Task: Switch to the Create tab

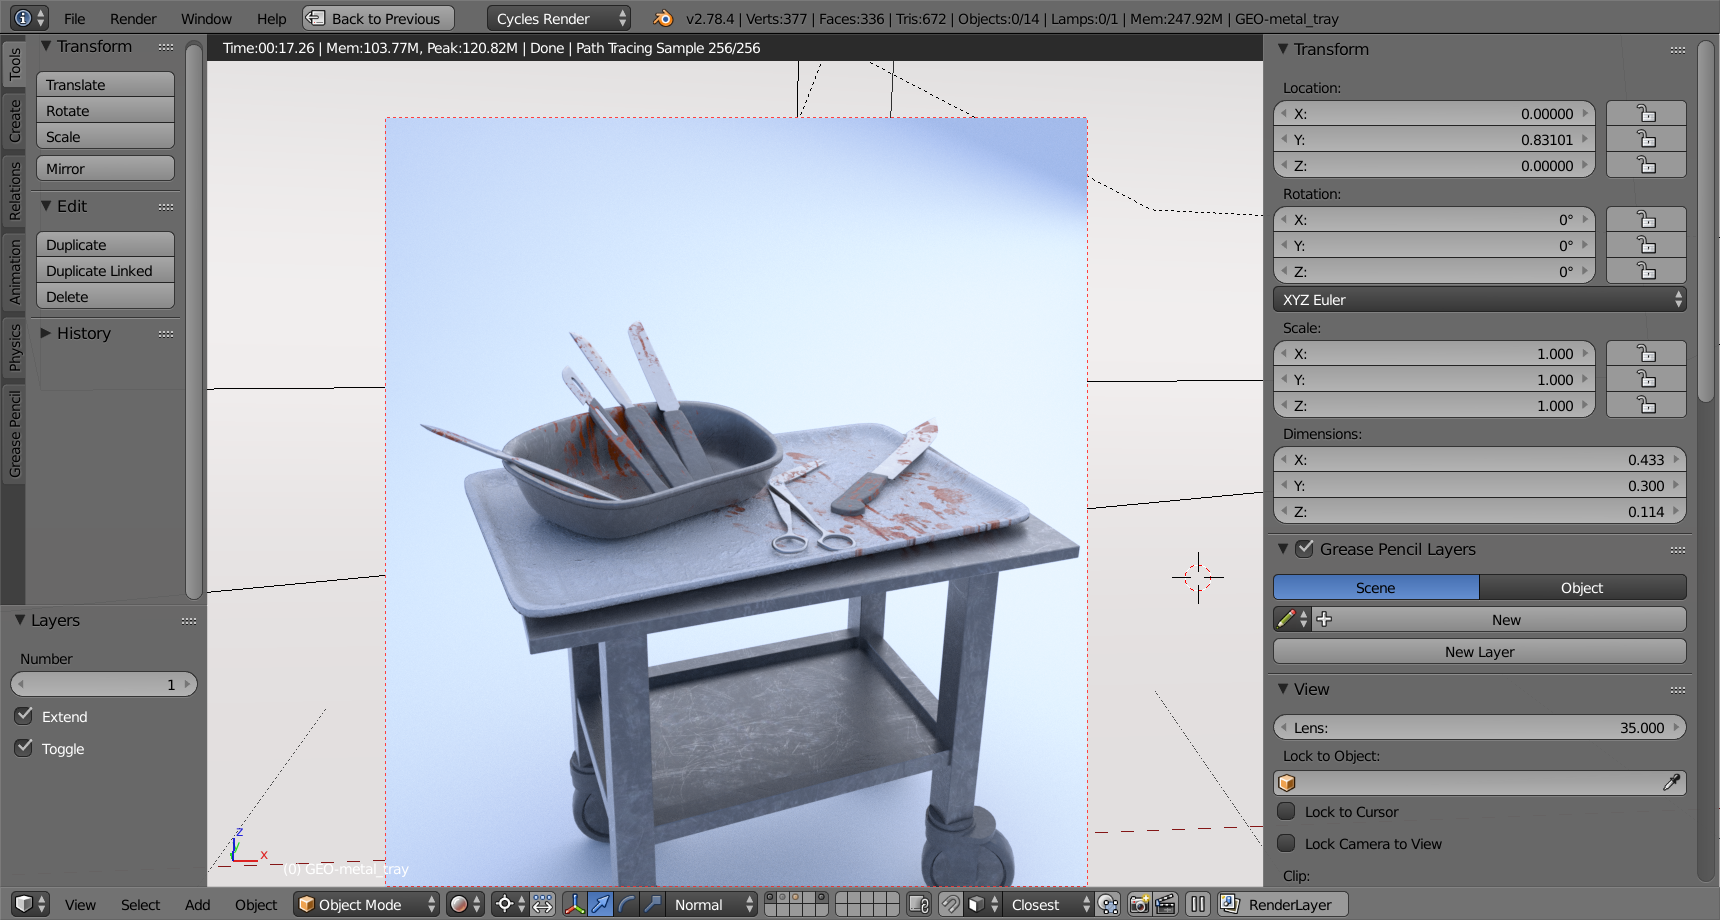Action: point(15,120)
